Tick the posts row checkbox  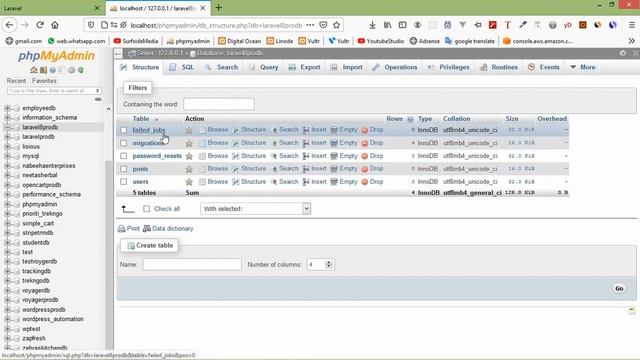tap(124, 169)
